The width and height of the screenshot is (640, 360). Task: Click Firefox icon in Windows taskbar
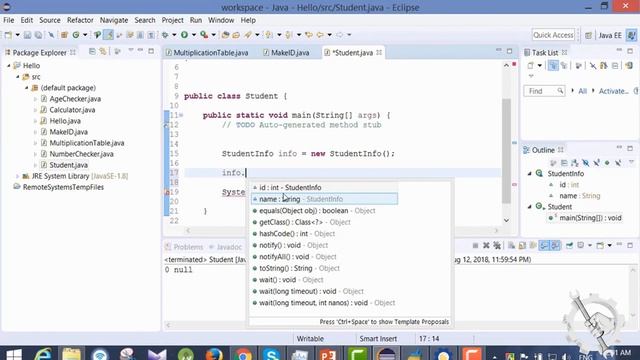(x=214, y=354)
